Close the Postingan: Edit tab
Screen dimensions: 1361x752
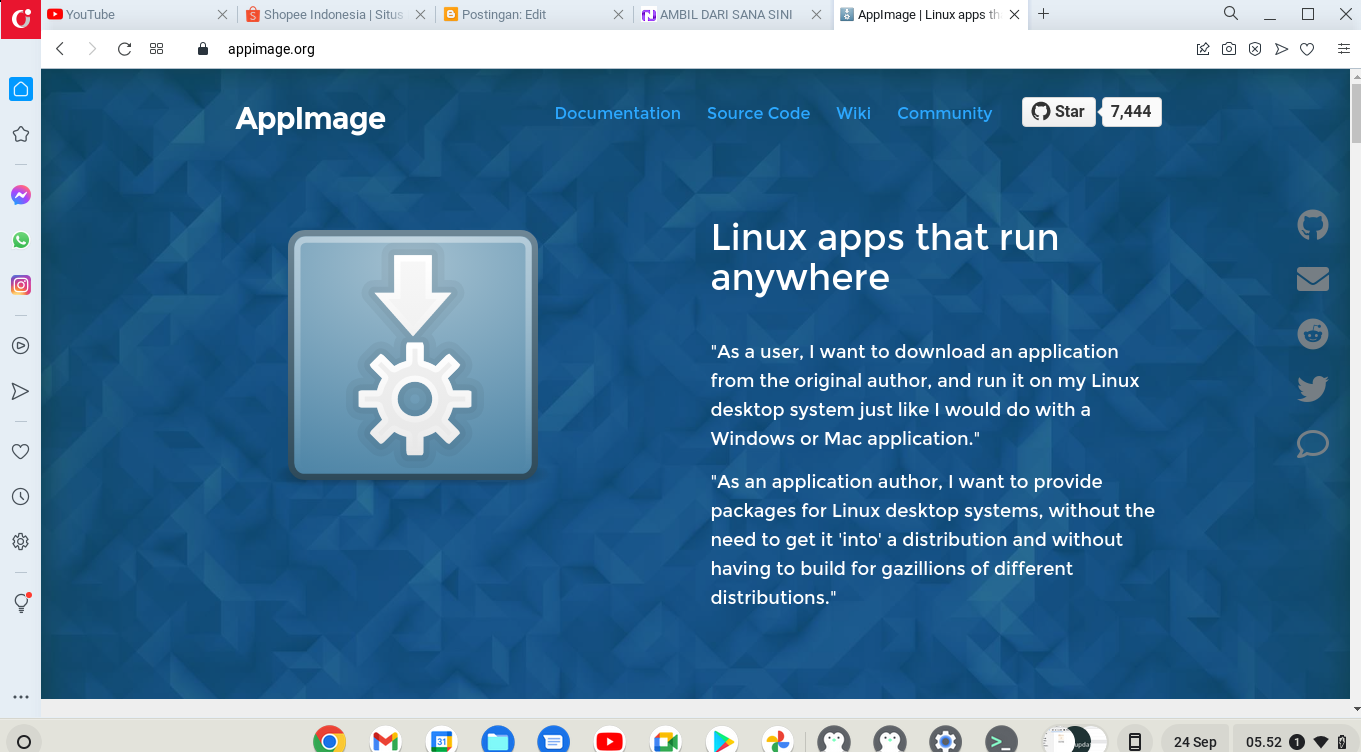[x=619, y=15]
